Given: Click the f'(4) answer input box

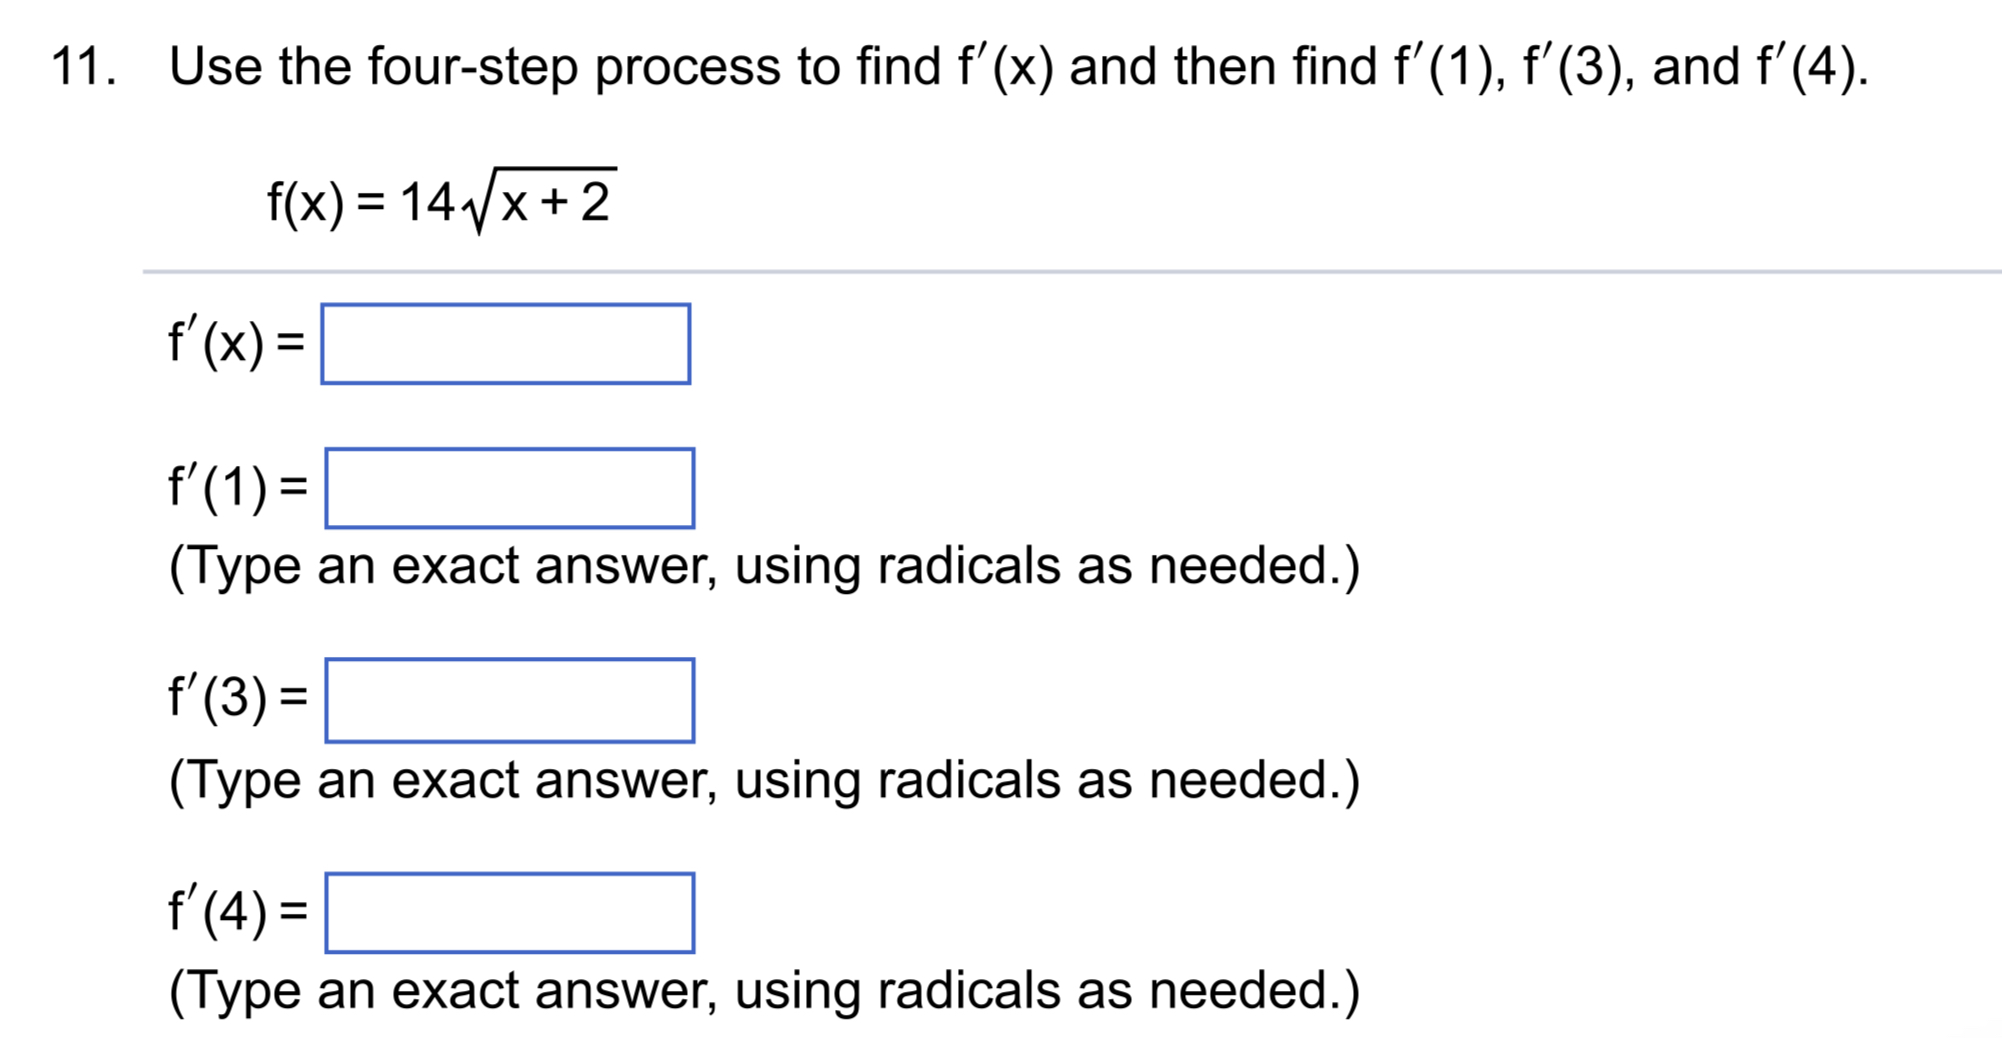Looking at the screenshot, I should 510,912.
